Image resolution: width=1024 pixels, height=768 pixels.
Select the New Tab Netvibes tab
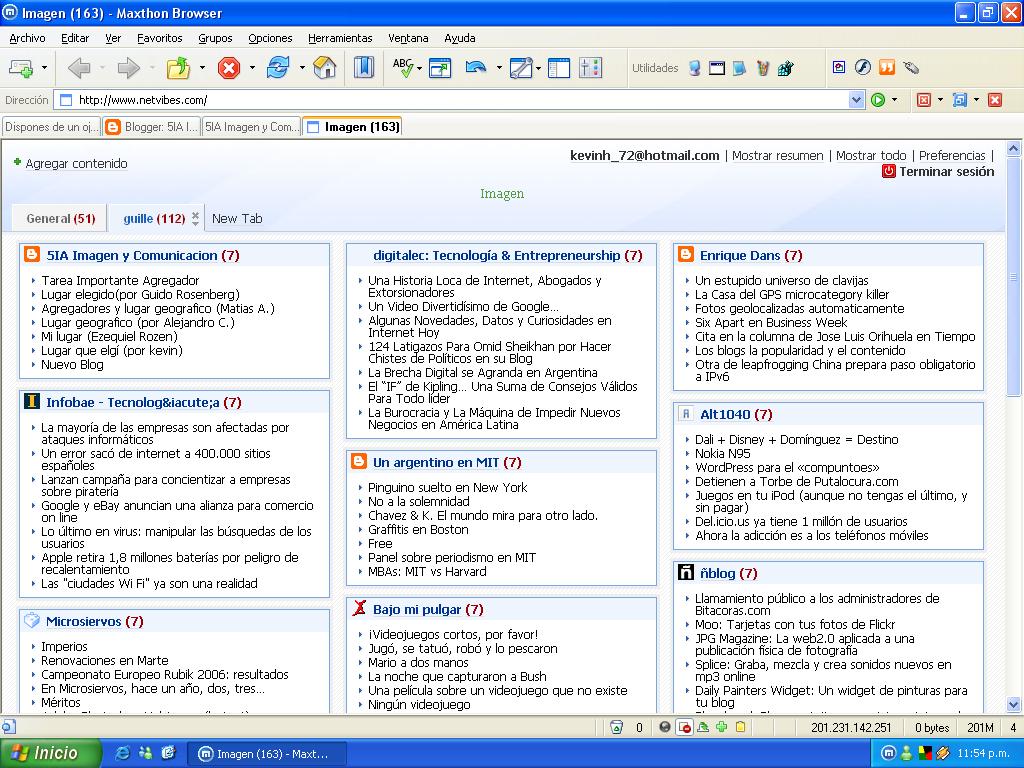click(237, 219)
